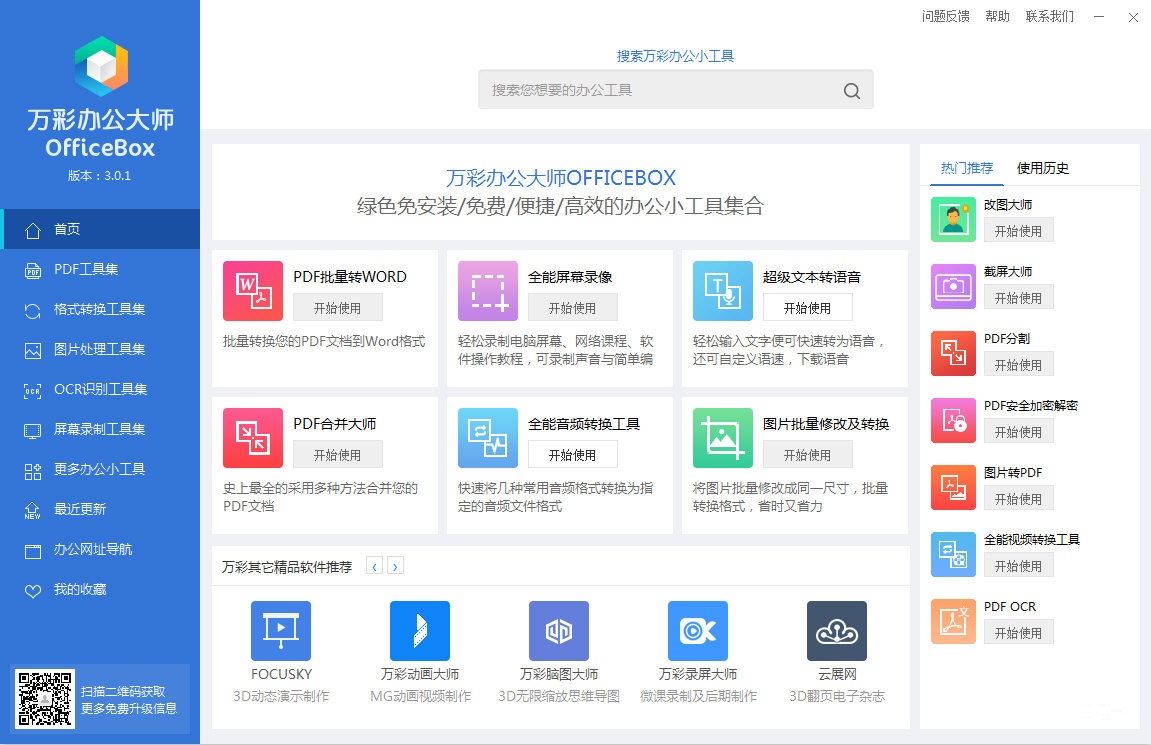Open the 超级文本转语音 tool icon
Screen dimensions: 1151x745
(x=722, y=291)
